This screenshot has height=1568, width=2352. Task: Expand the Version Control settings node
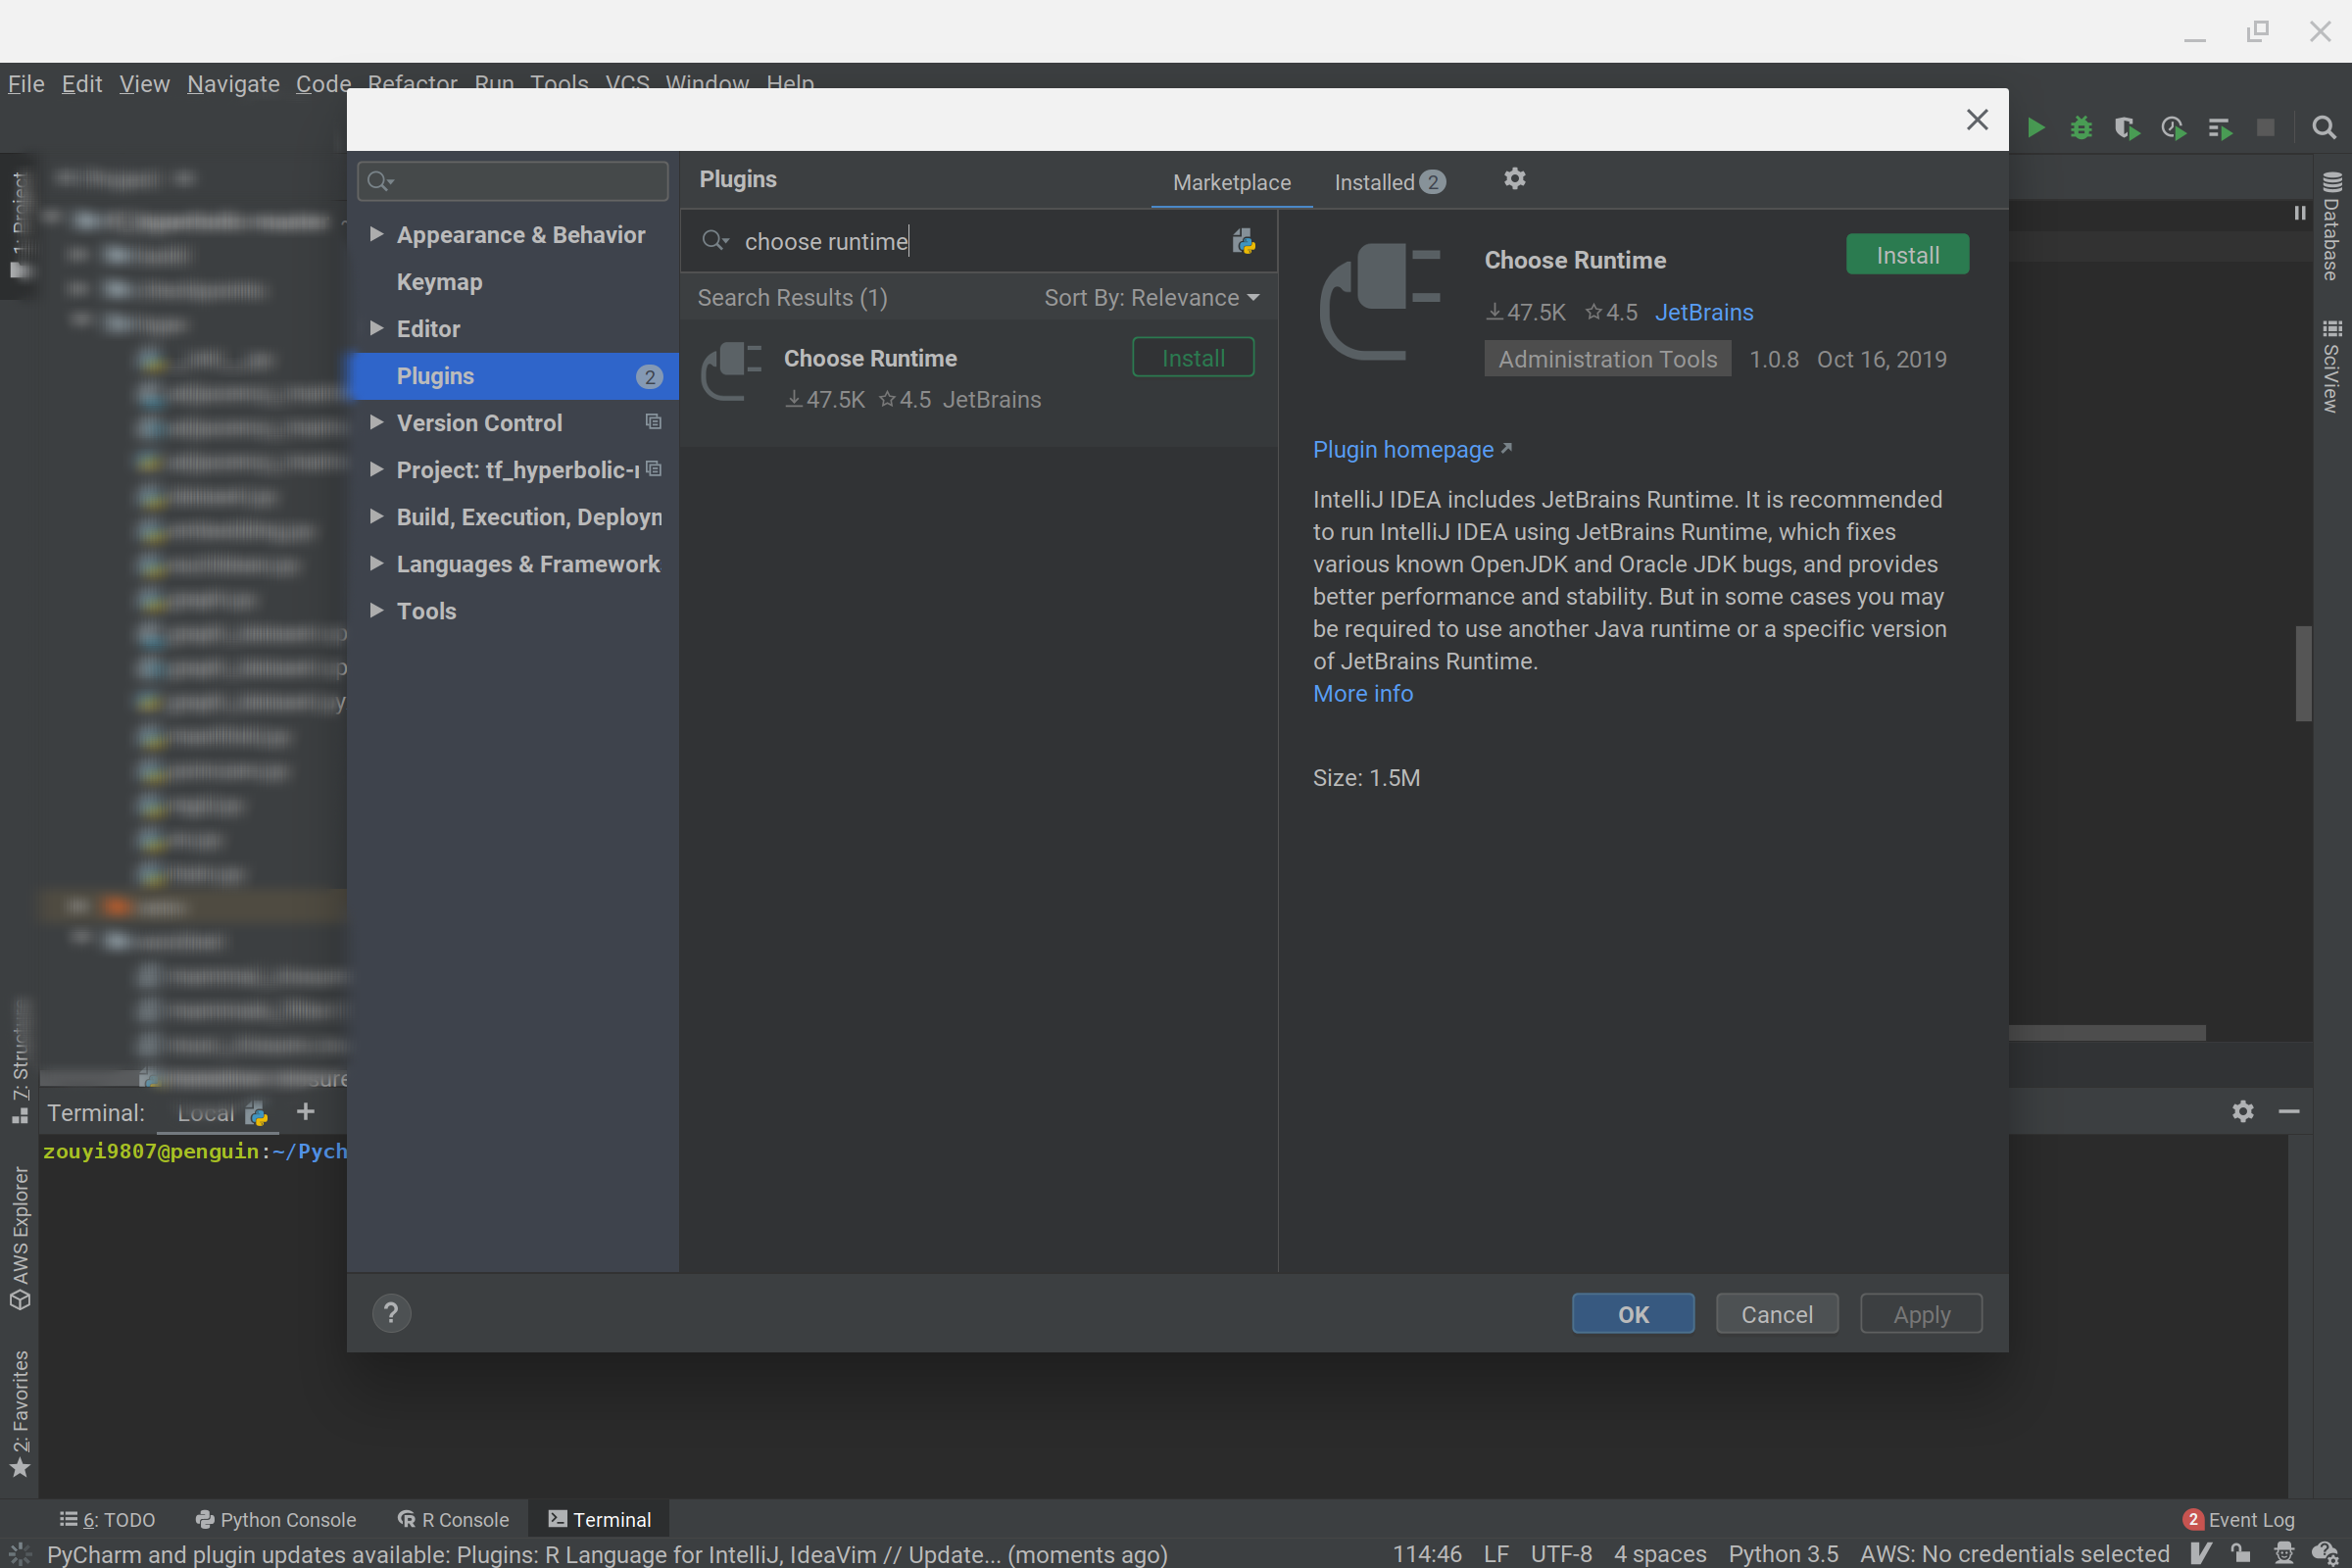point(377,422)
